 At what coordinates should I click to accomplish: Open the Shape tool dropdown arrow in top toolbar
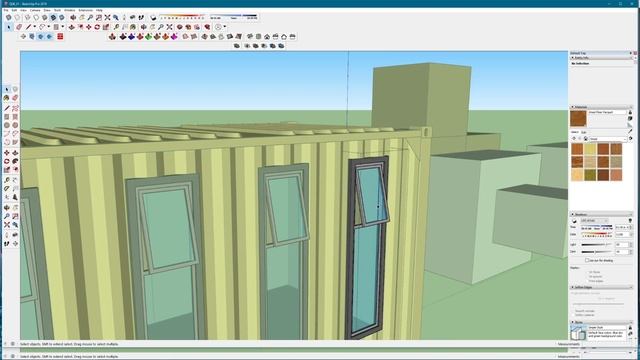pos(62,27)
